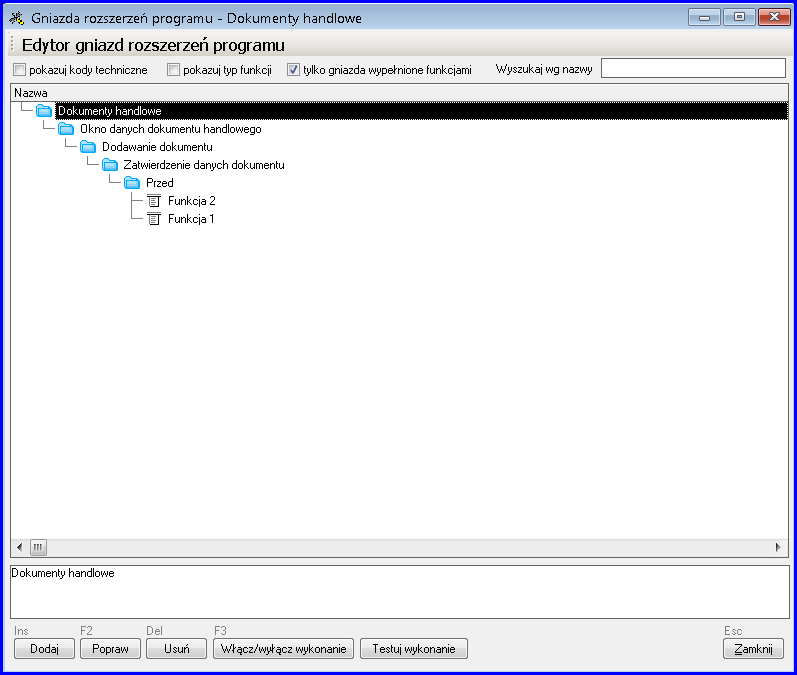Click the Dodaj button
797x675 pixels.
pos(44,649)
